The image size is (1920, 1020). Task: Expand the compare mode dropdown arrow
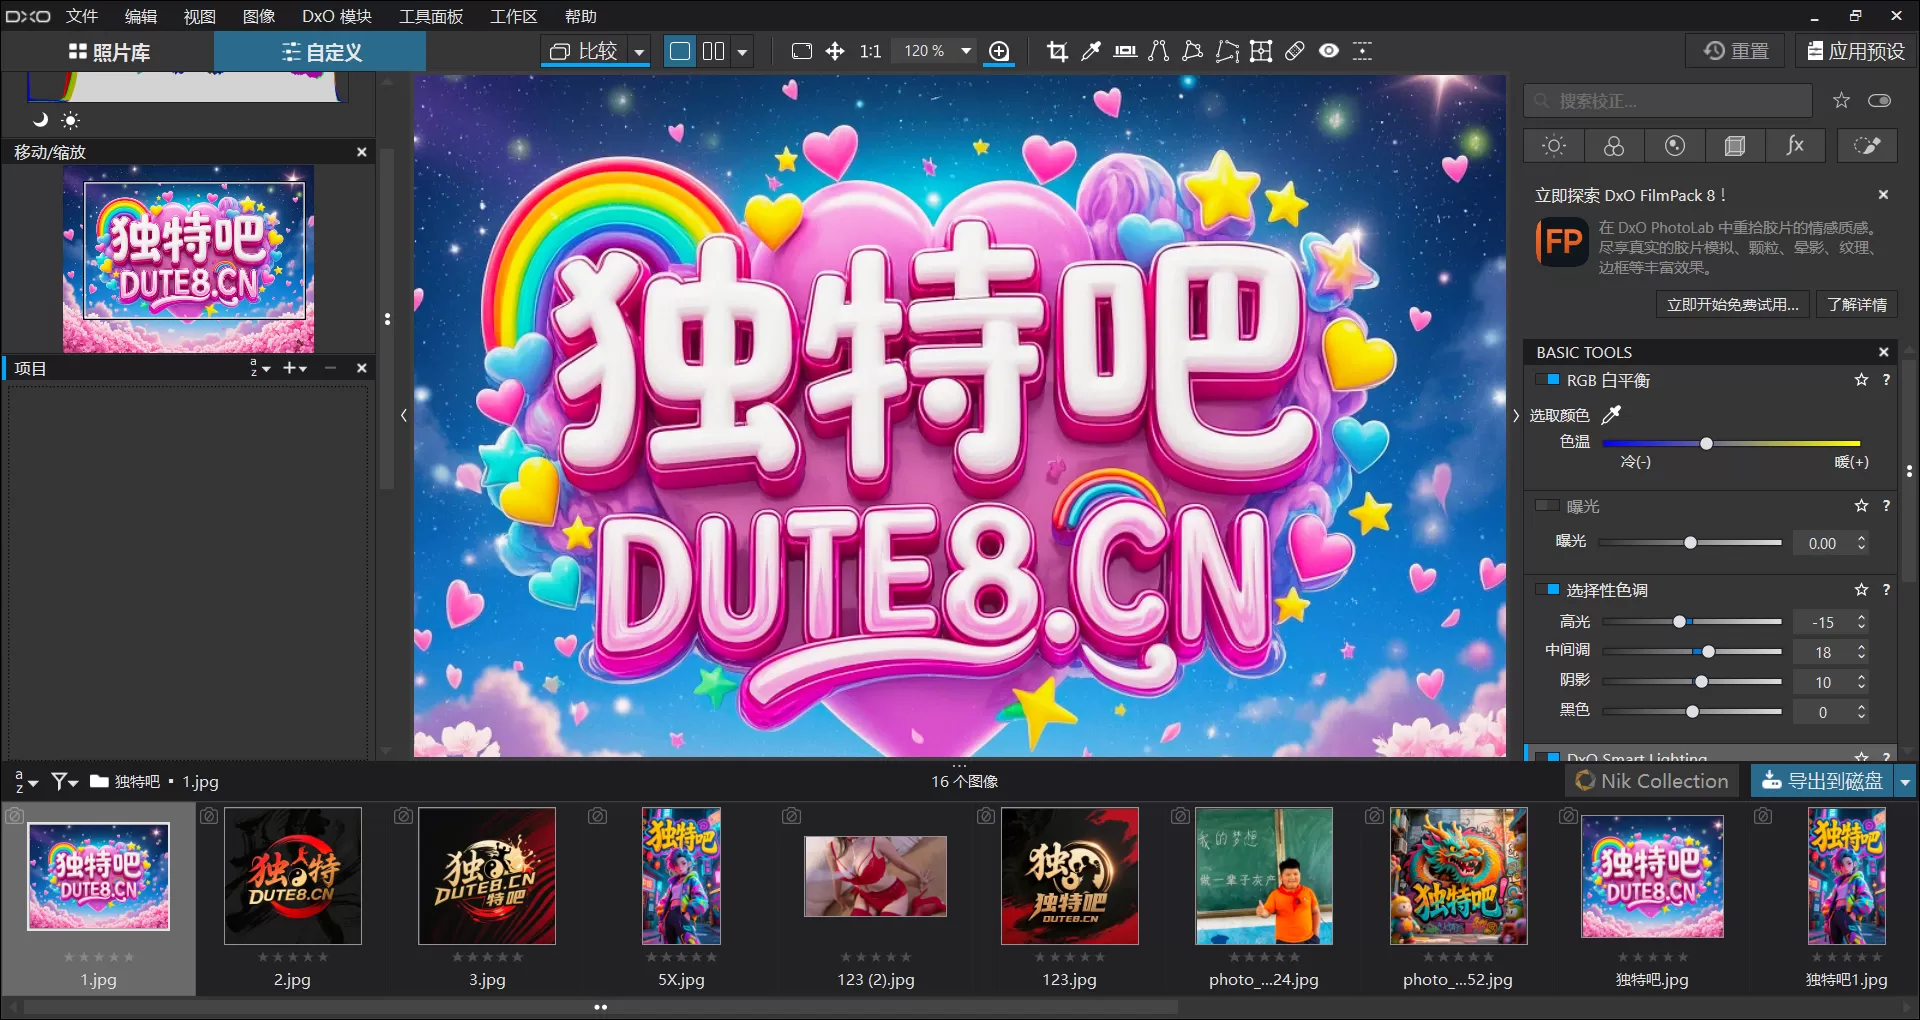pyautogui.click(x=639, y=51)
